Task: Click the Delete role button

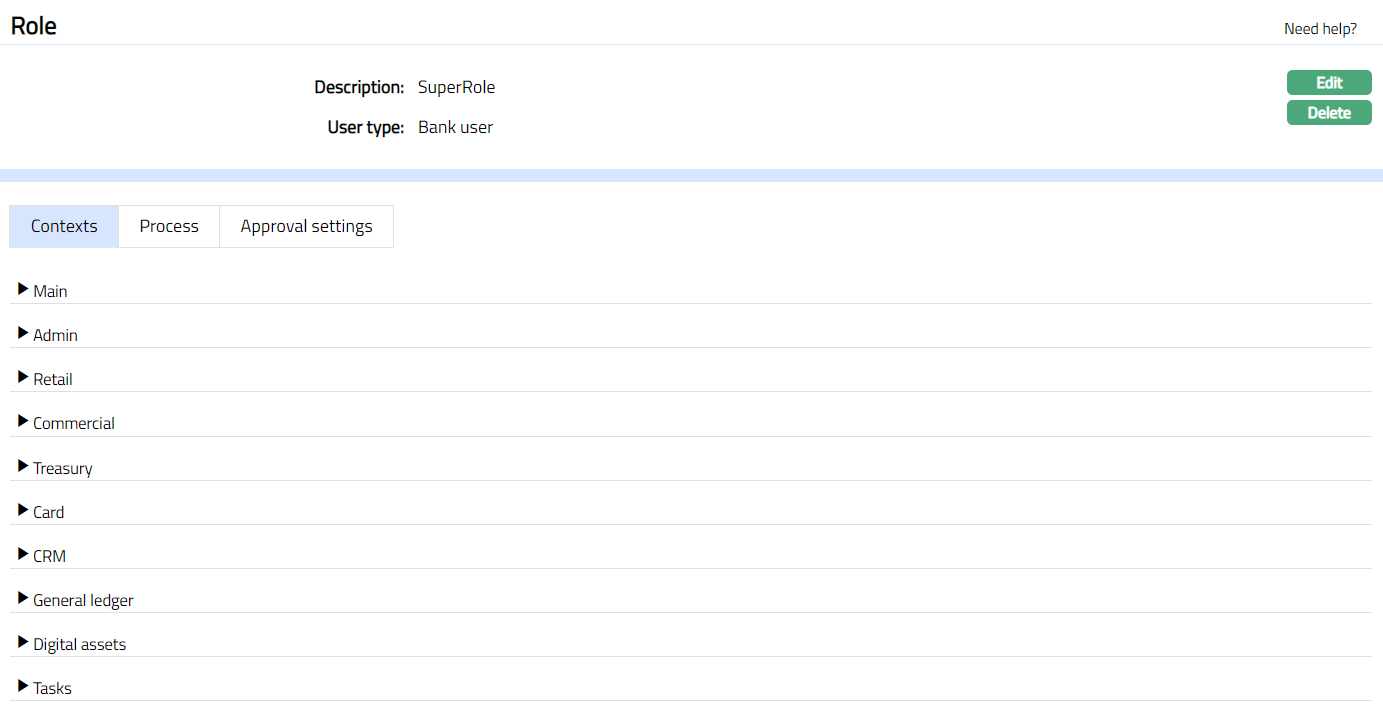Action: click(x=1328, y=113)
